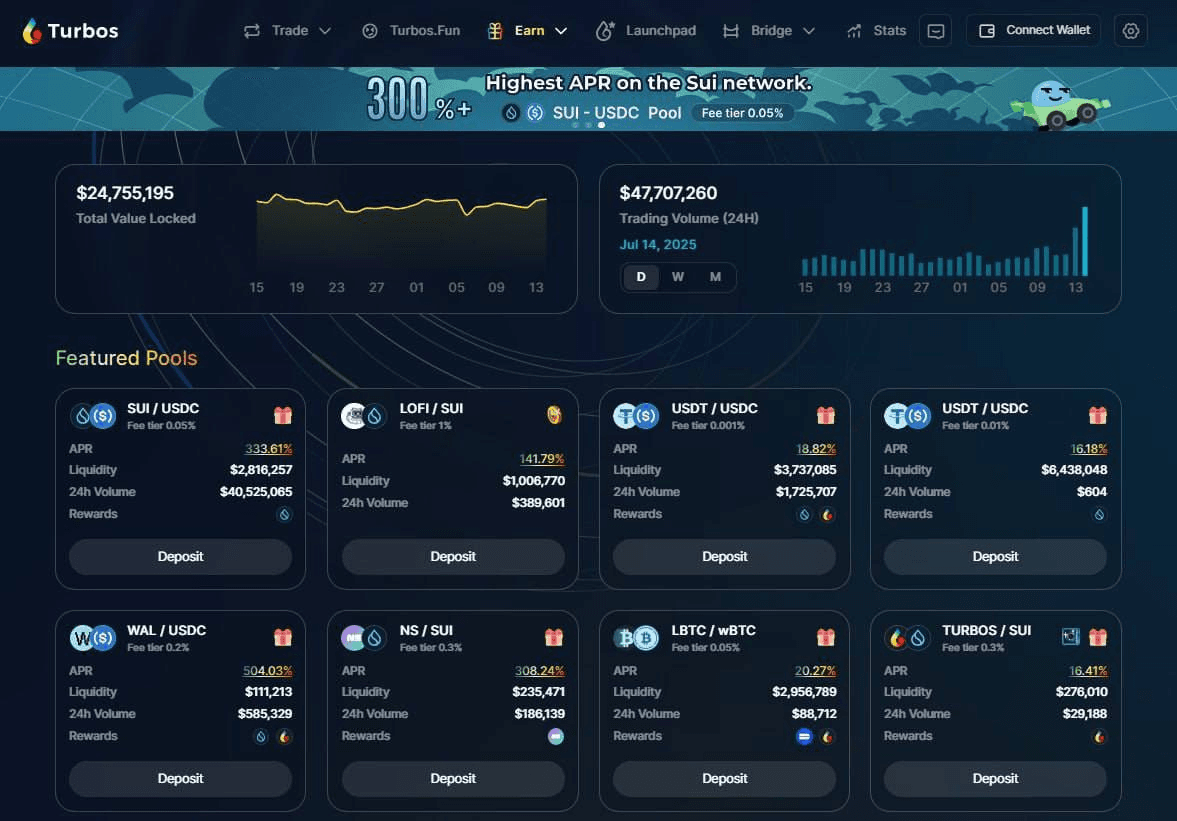Click the 16.41% APR link
This screenshot has width=1177, height=821.
[1088, 671]
